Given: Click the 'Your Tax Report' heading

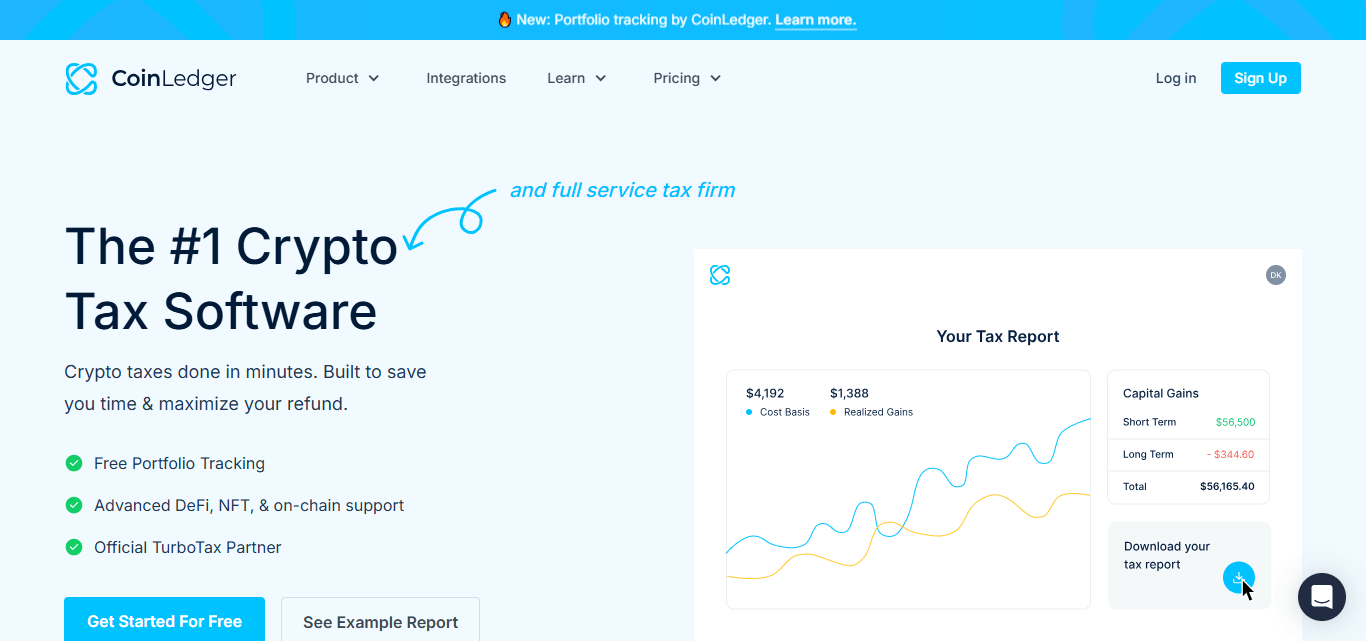Looking at the screenshot, I should coord(998,336).
